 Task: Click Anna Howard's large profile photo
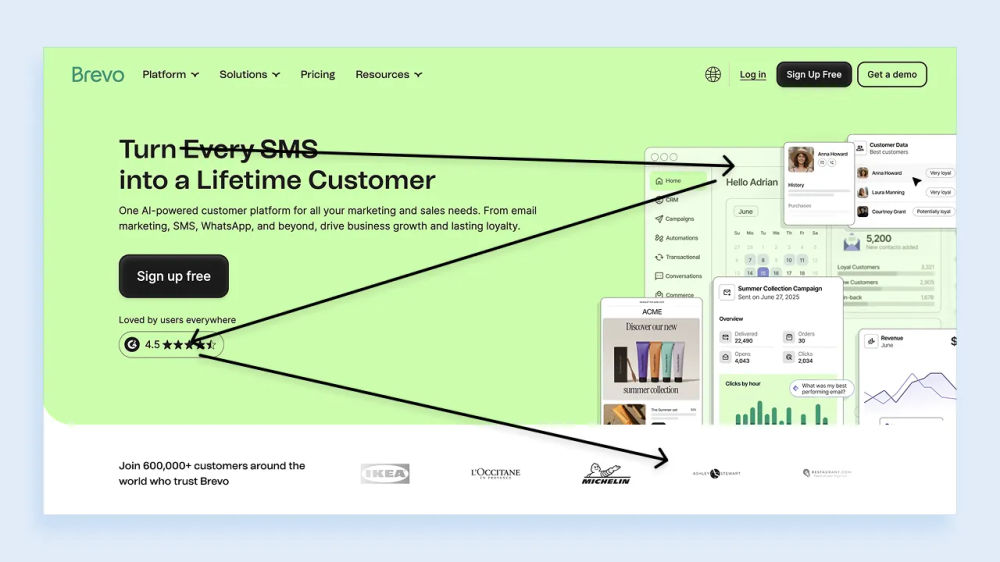801,159
